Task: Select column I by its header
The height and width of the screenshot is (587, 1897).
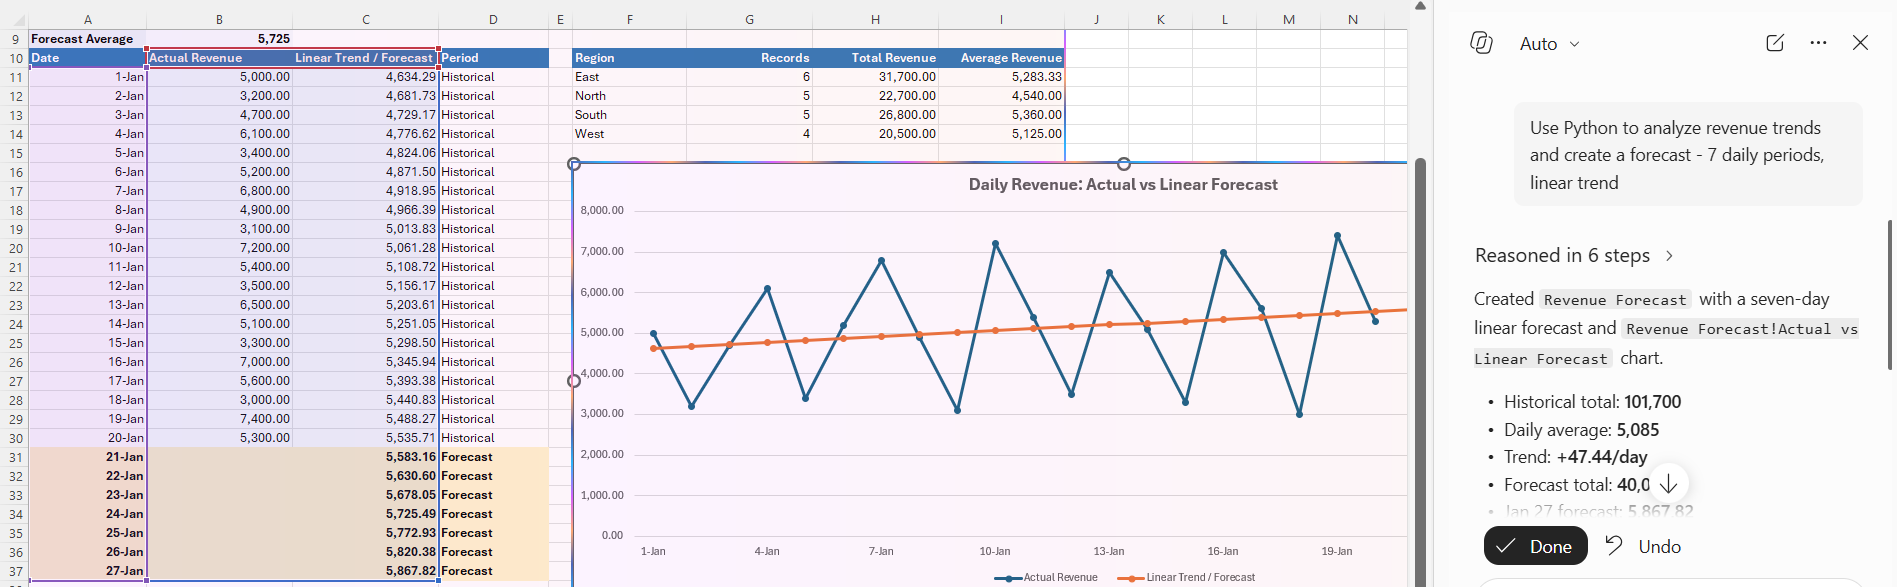Action: click(x=1001, y=19)
